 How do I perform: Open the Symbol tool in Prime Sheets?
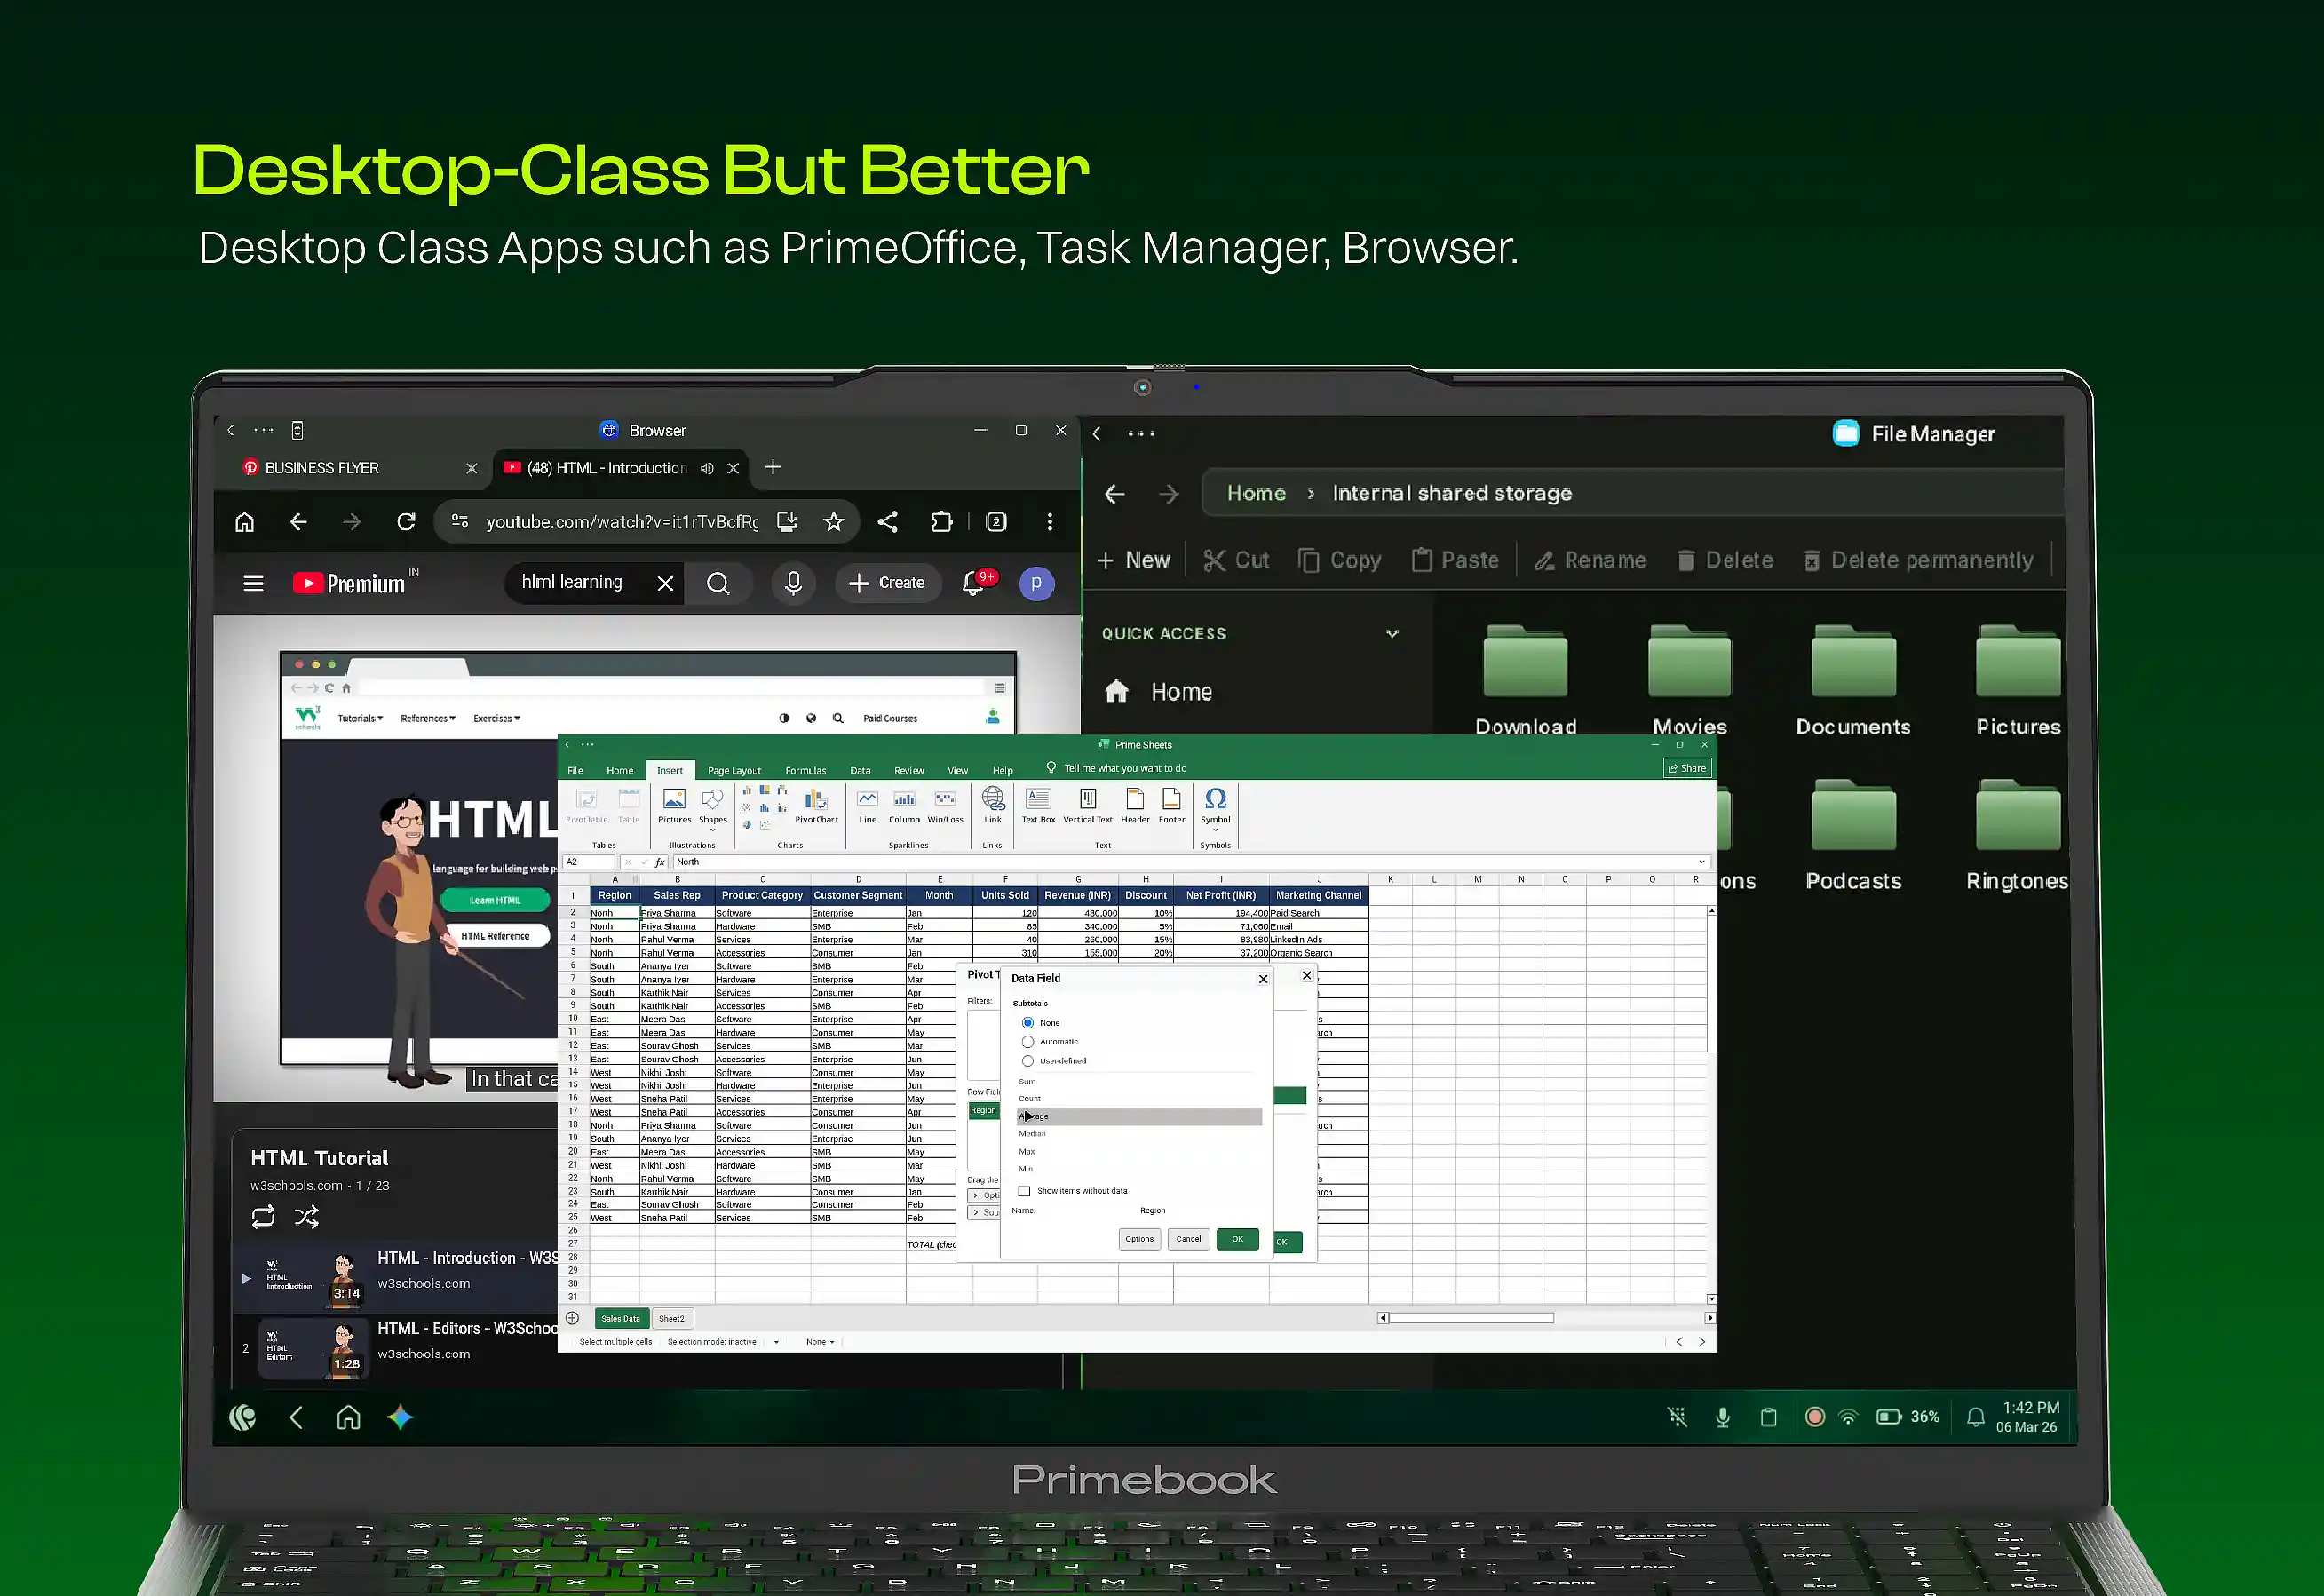click(x=1215, y=808)
